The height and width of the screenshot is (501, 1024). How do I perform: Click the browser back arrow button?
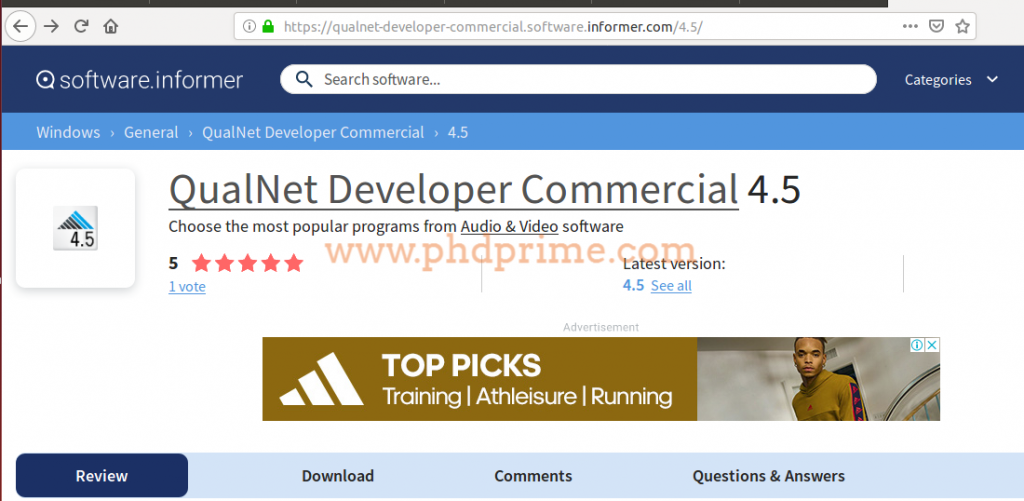[21, 26]
